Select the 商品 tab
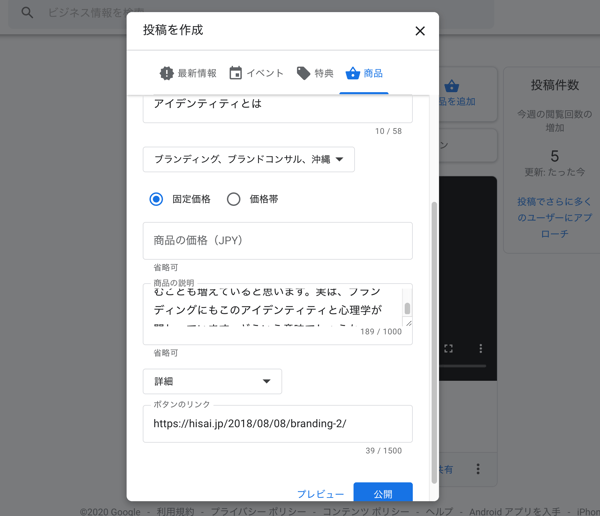This screenshot has width=600, height=516. [x=364, y=73]
